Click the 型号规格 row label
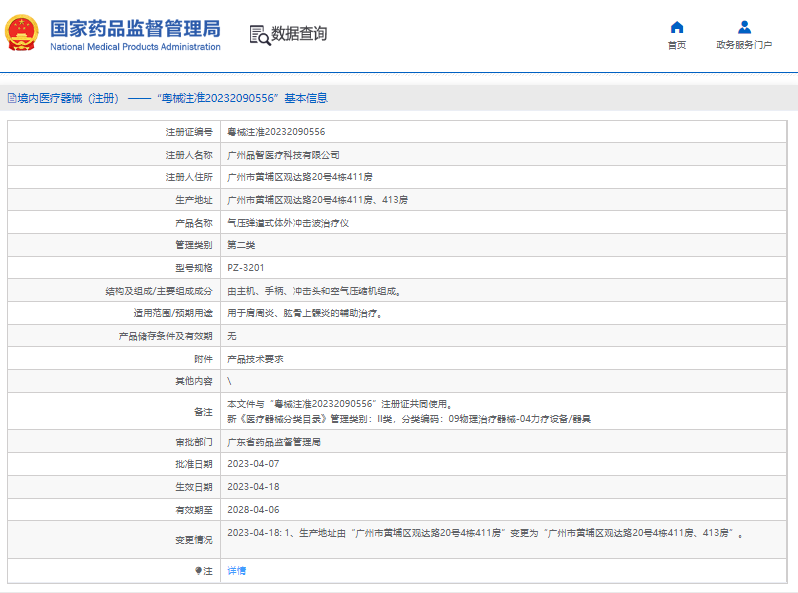 [194, 268]
